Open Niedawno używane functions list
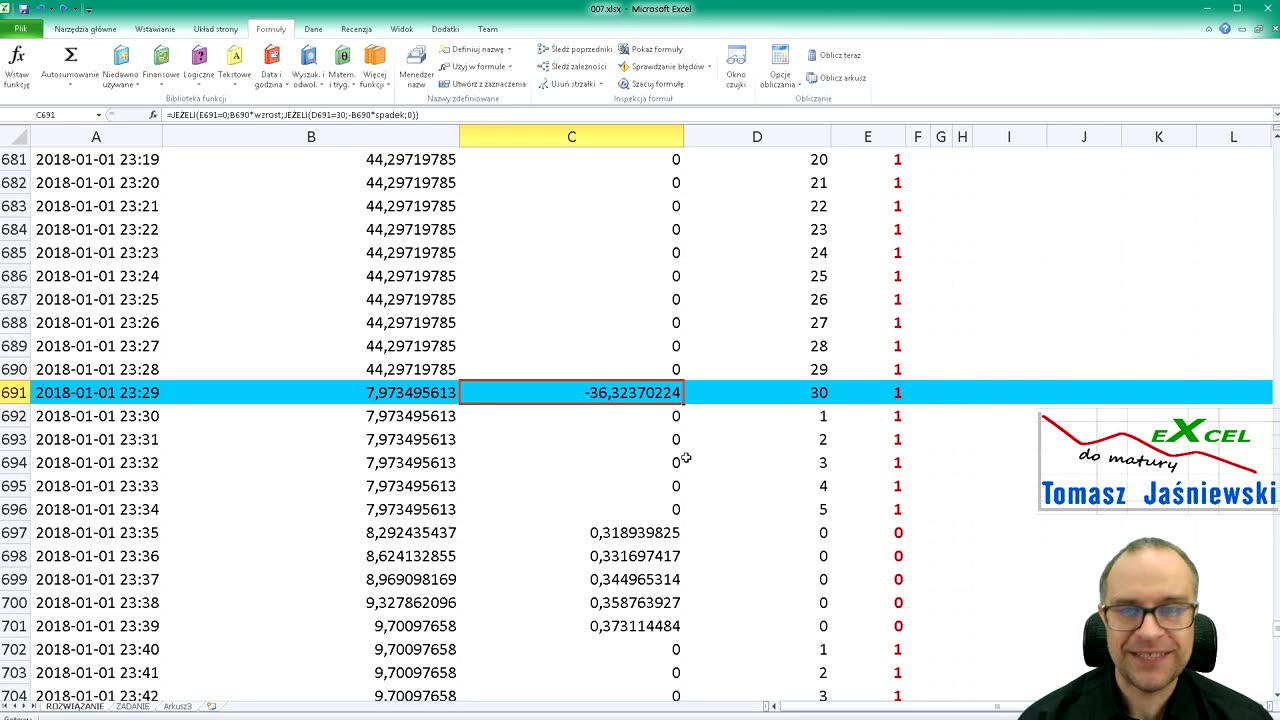This screenshot has height=720, width=1280. 121,67
